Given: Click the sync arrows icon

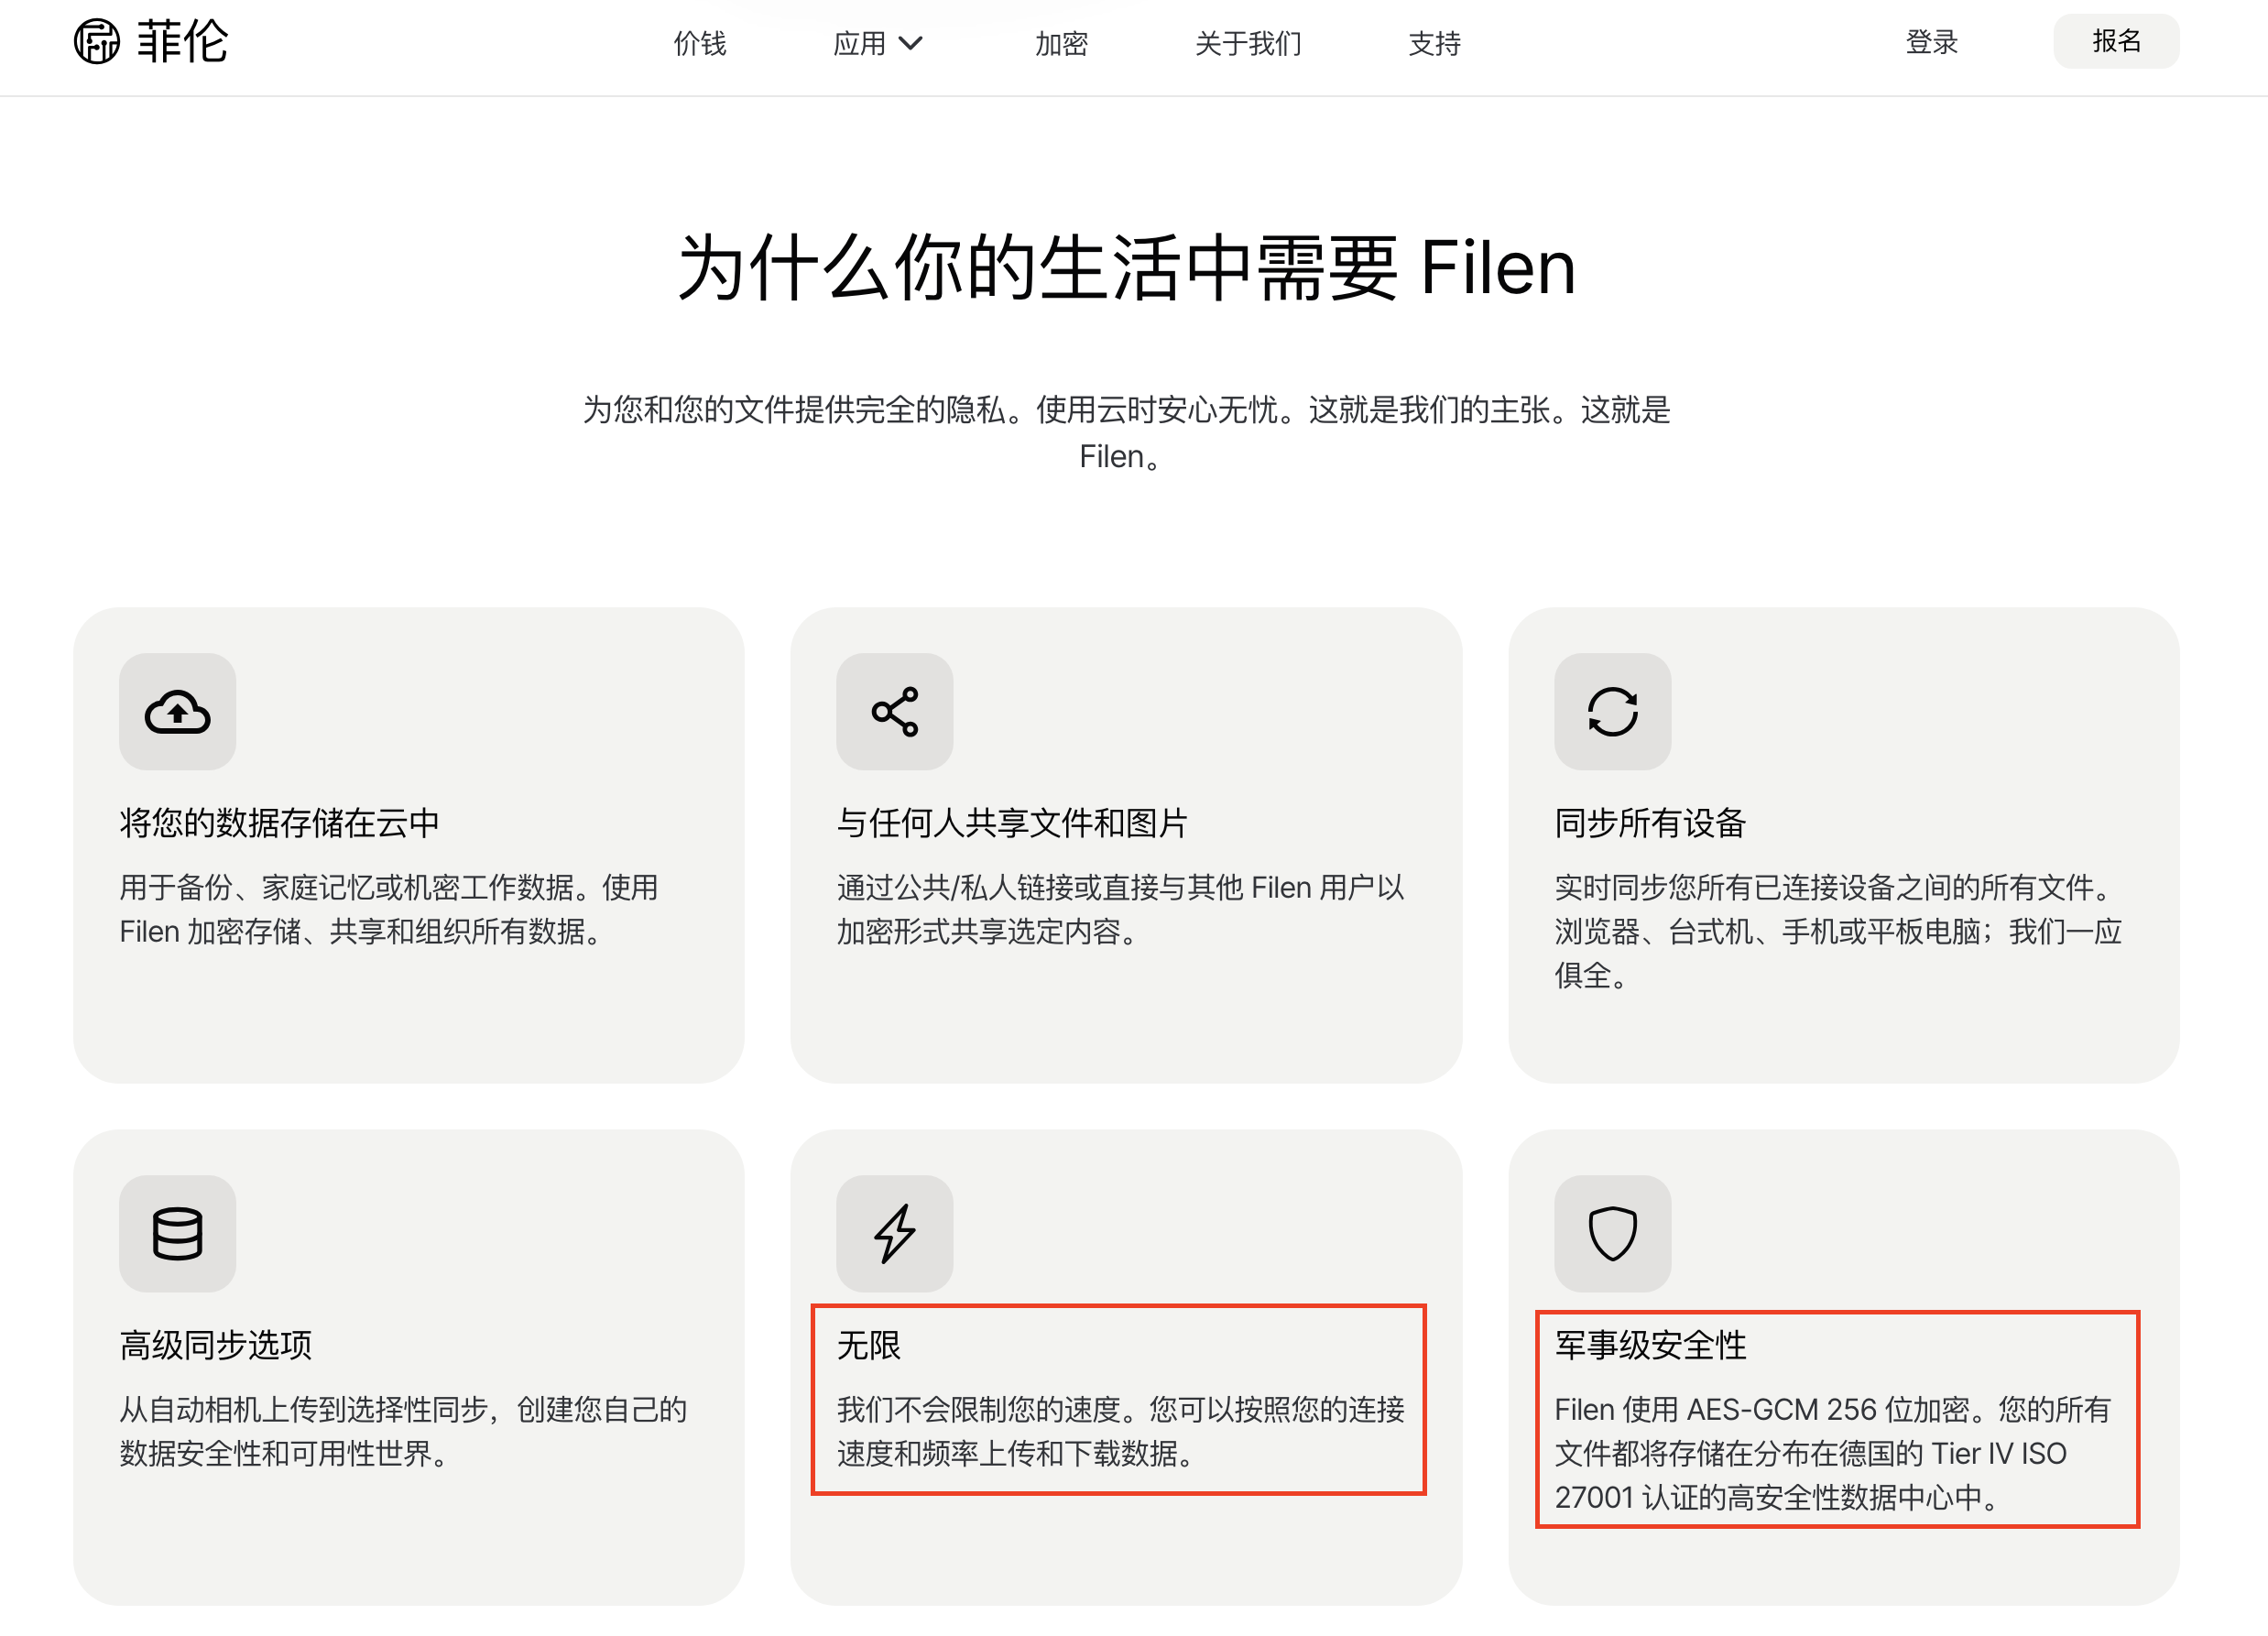Looking at the screenshot, I should click(1613, 712).
